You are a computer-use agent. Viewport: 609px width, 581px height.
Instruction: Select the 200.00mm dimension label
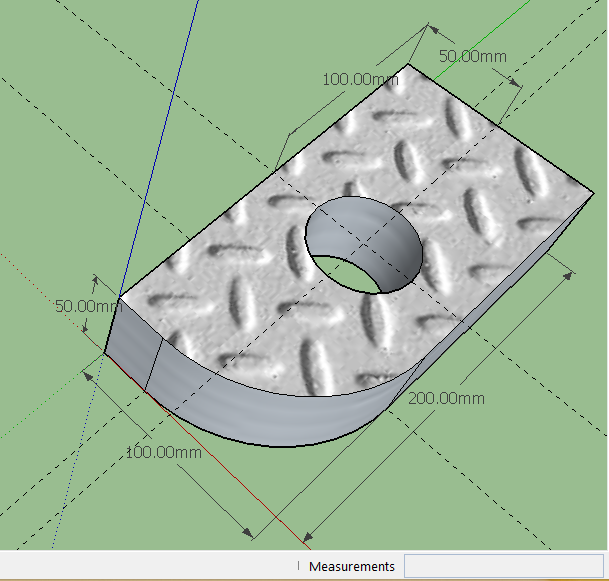[446, 398]
